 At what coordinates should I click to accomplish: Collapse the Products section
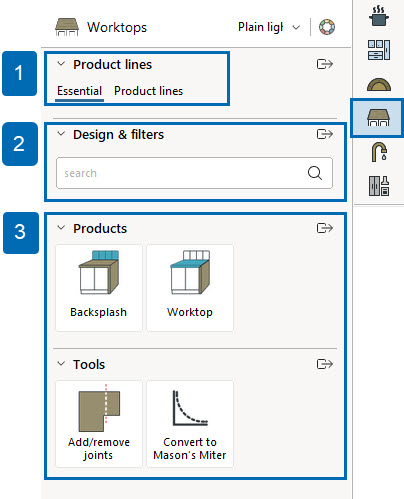61,228
